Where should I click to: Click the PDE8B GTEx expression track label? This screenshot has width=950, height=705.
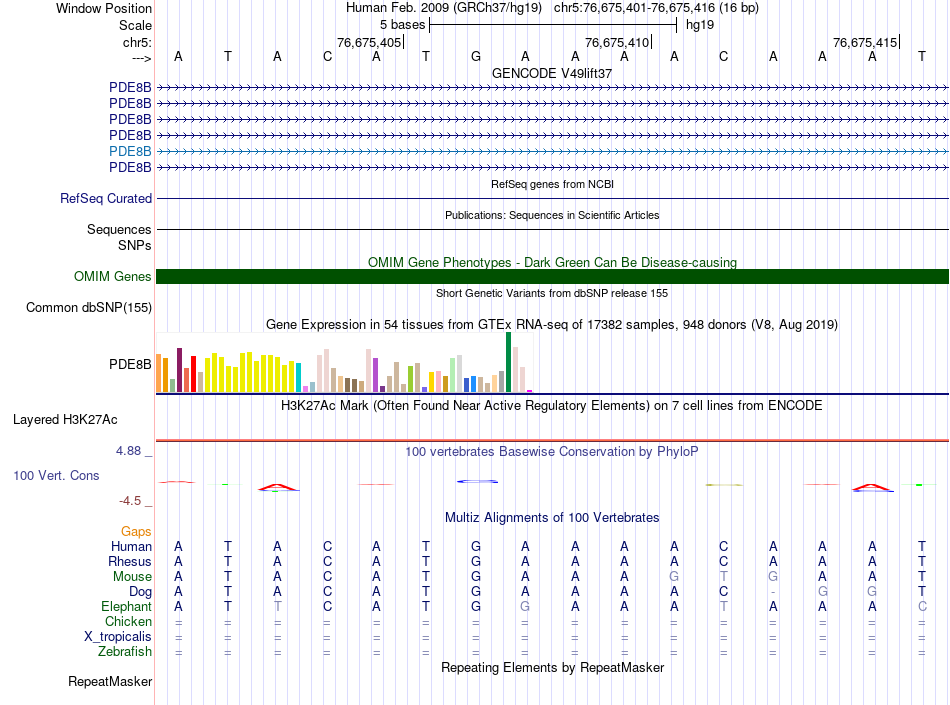tap(130, 365)
